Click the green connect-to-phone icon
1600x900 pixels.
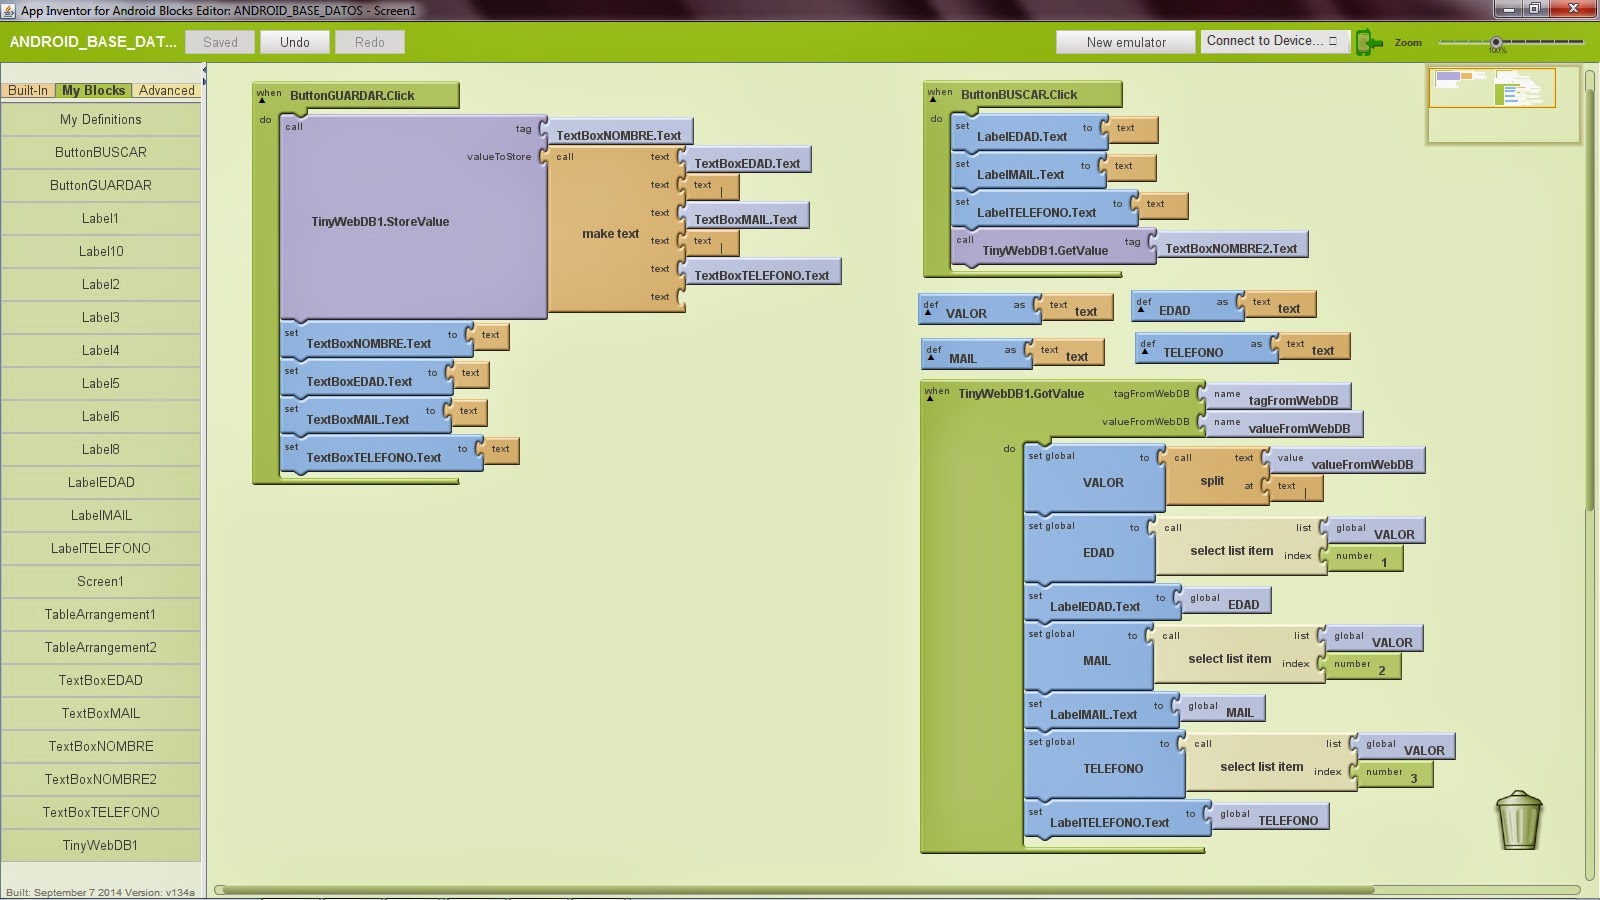coord(1366,41)
